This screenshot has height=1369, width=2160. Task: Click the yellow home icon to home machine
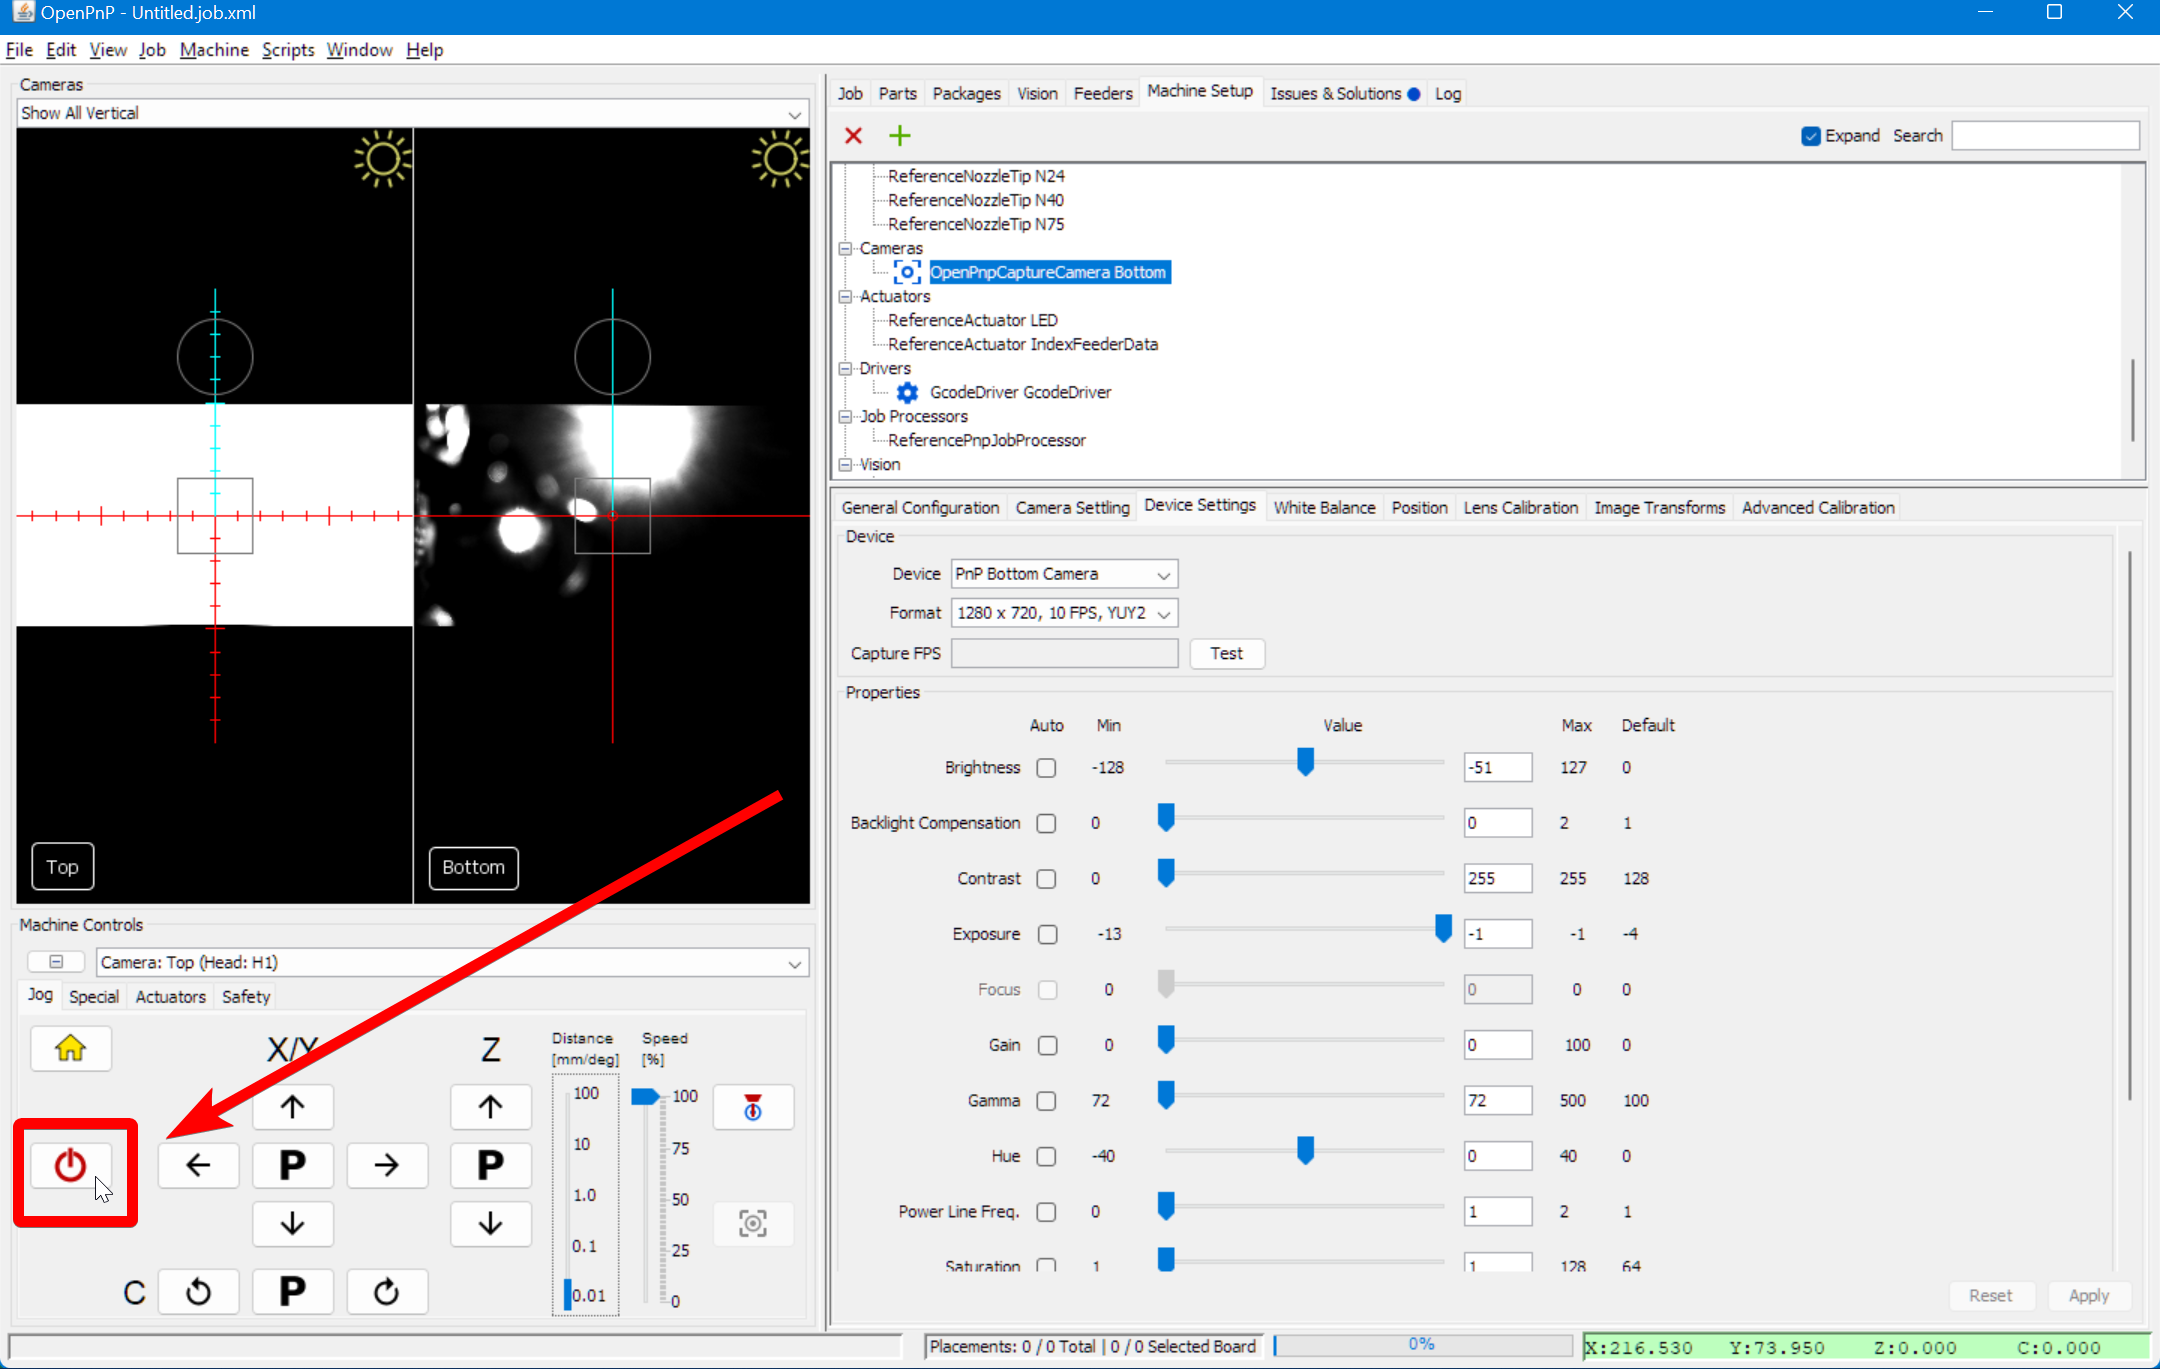[x=70, y=1048]
